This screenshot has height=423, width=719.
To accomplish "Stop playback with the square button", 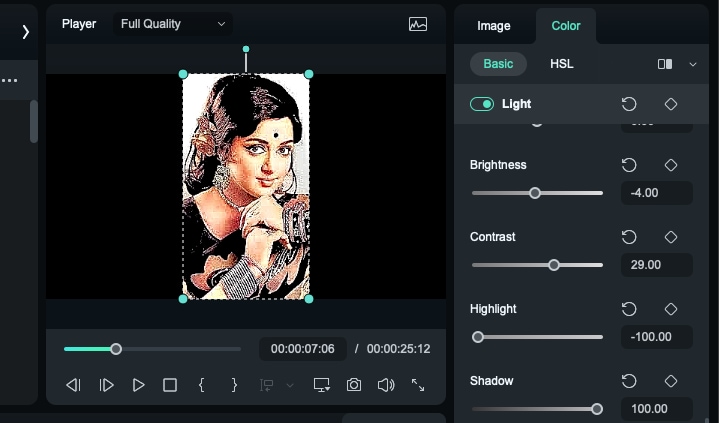I will [170, 385].
